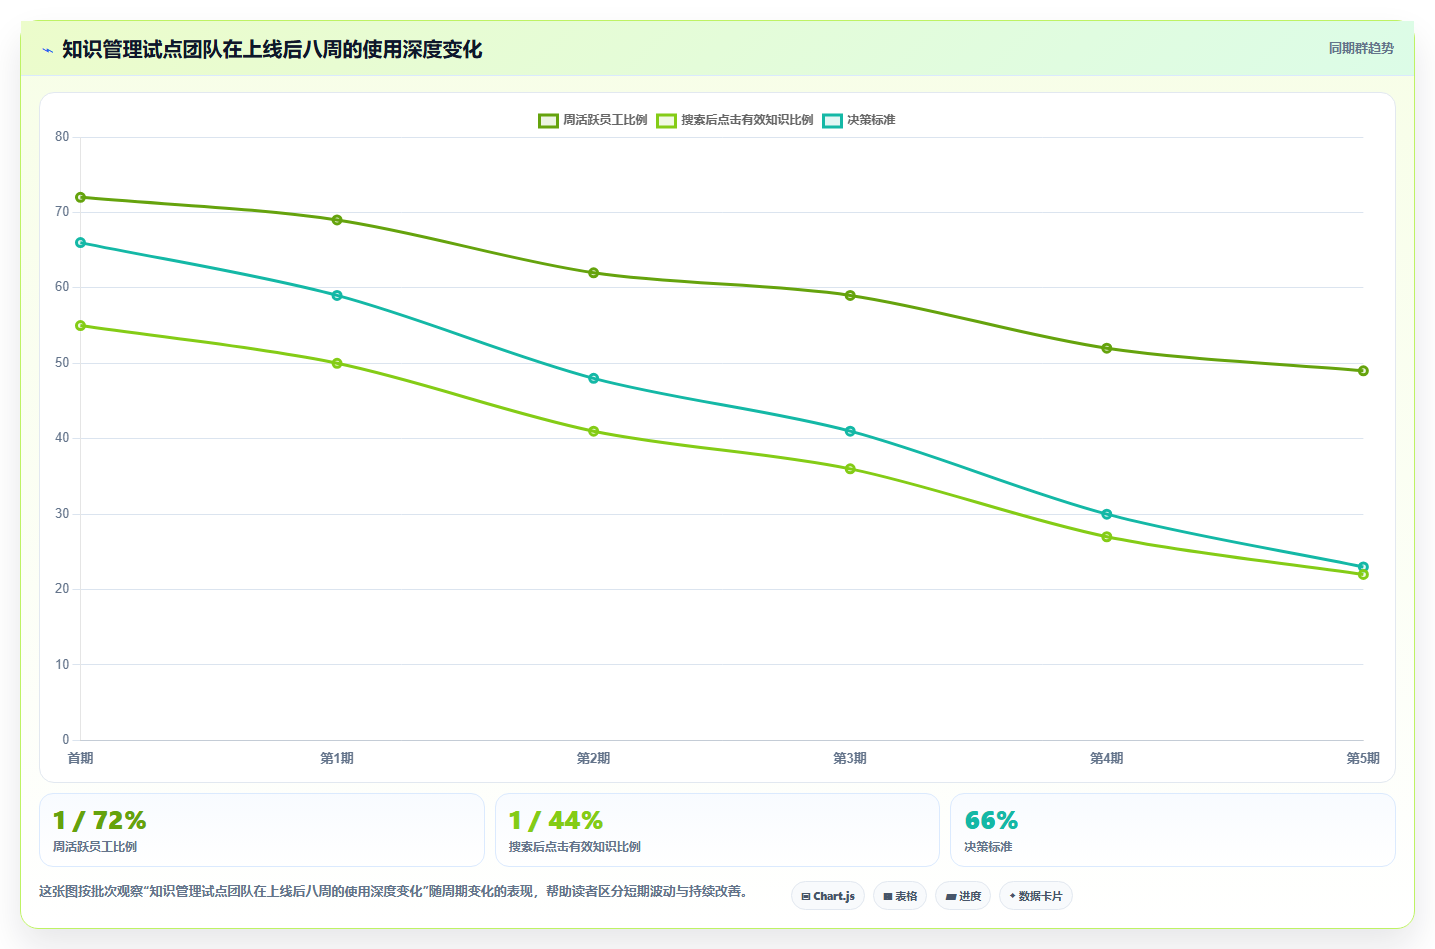Click the 66% 决策标准 card
The height and width of the screenshot is (949, 1435).
[x=1172, y=830]
